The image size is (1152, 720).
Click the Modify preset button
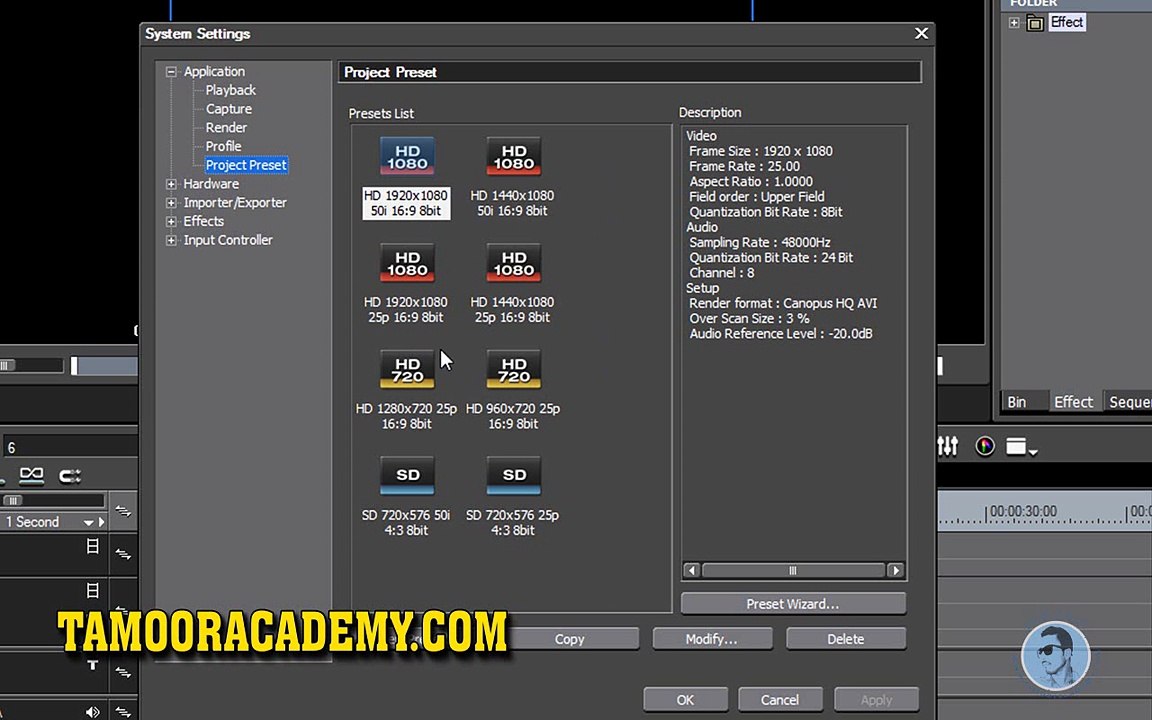tap(711, 639)
